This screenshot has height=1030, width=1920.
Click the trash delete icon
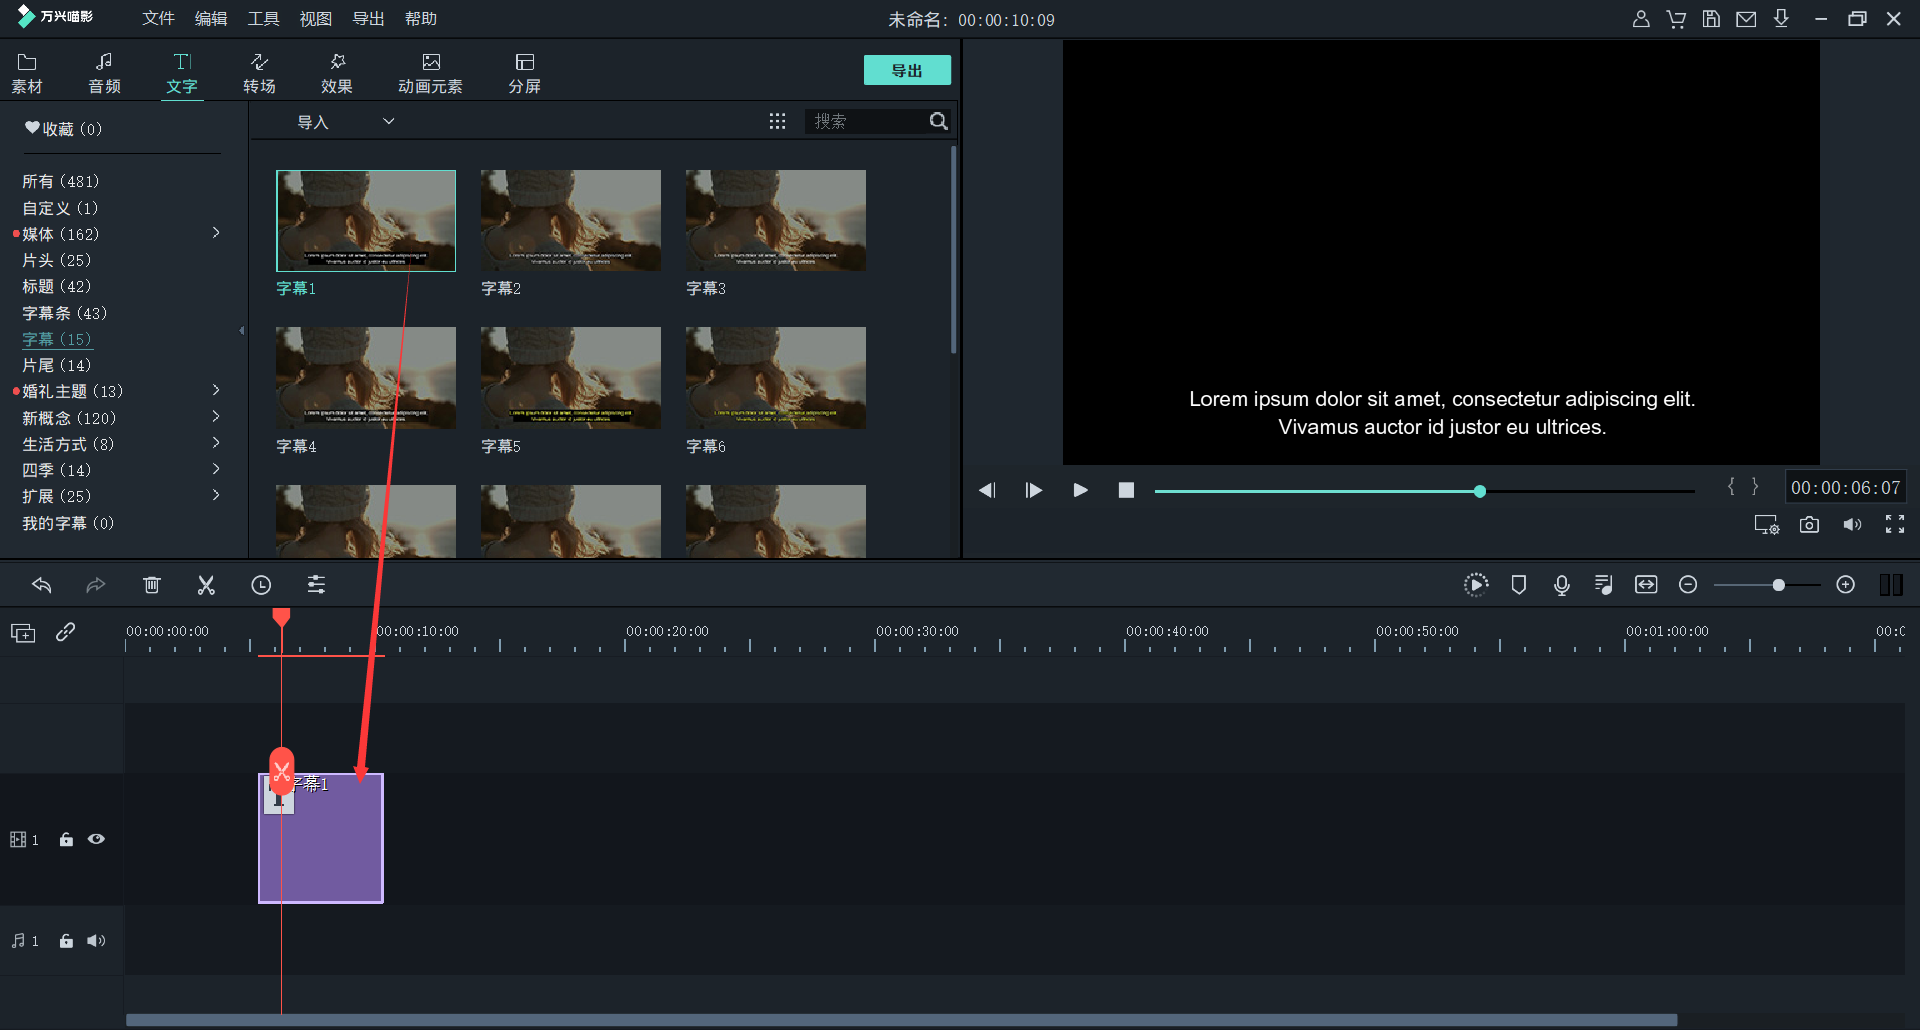151,585
